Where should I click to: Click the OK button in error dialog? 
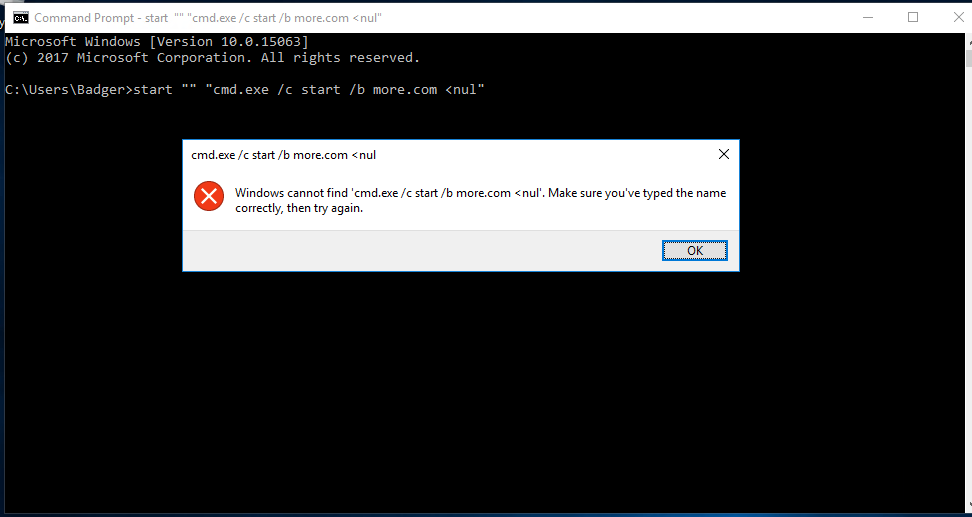coord(694,250)
